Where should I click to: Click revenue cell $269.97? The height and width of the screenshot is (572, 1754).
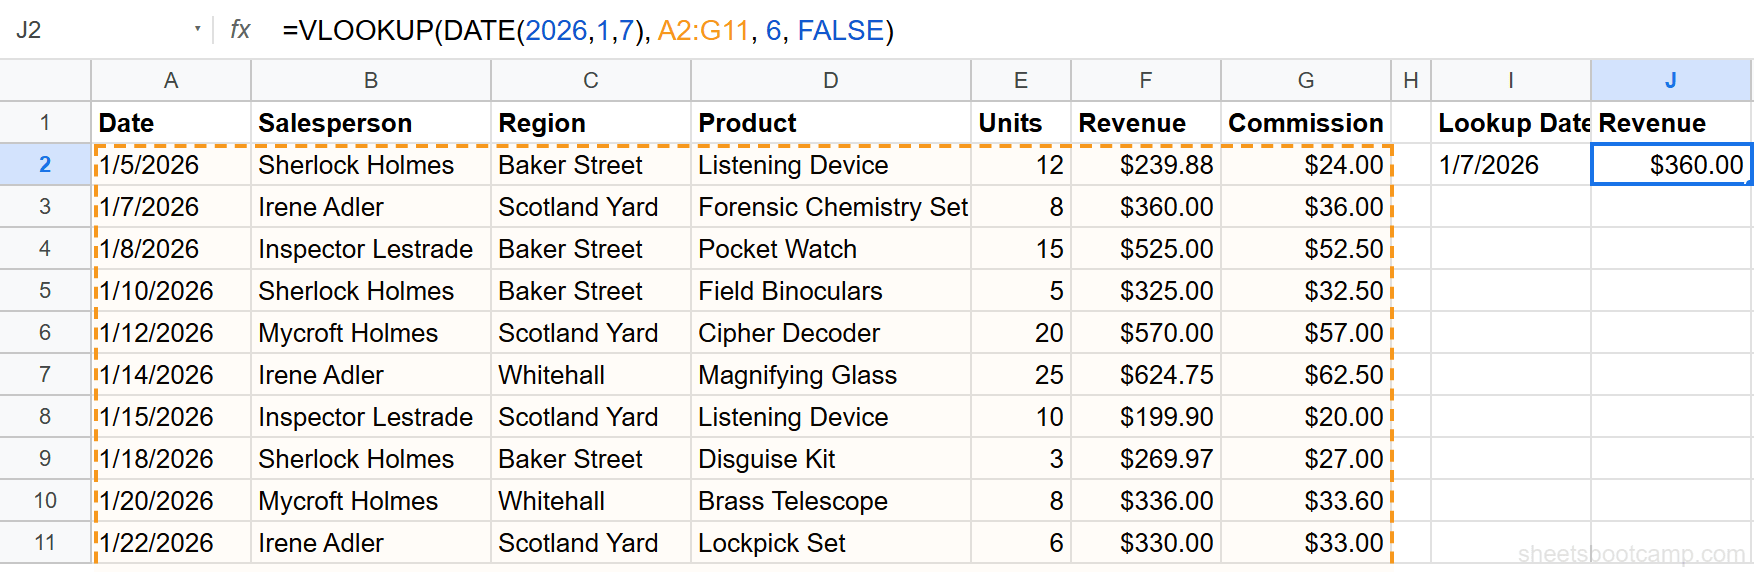1146,459
